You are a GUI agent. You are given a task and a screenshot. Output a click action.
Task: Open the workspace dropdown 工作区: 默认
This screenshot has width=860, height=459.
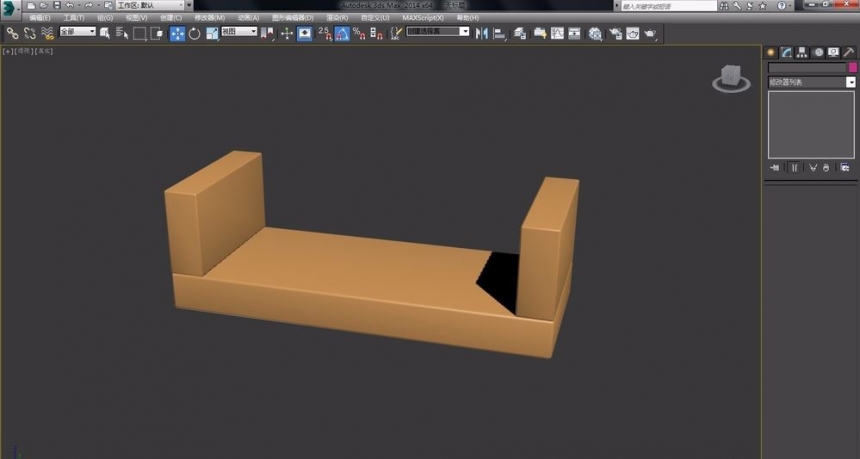point(150,5)
